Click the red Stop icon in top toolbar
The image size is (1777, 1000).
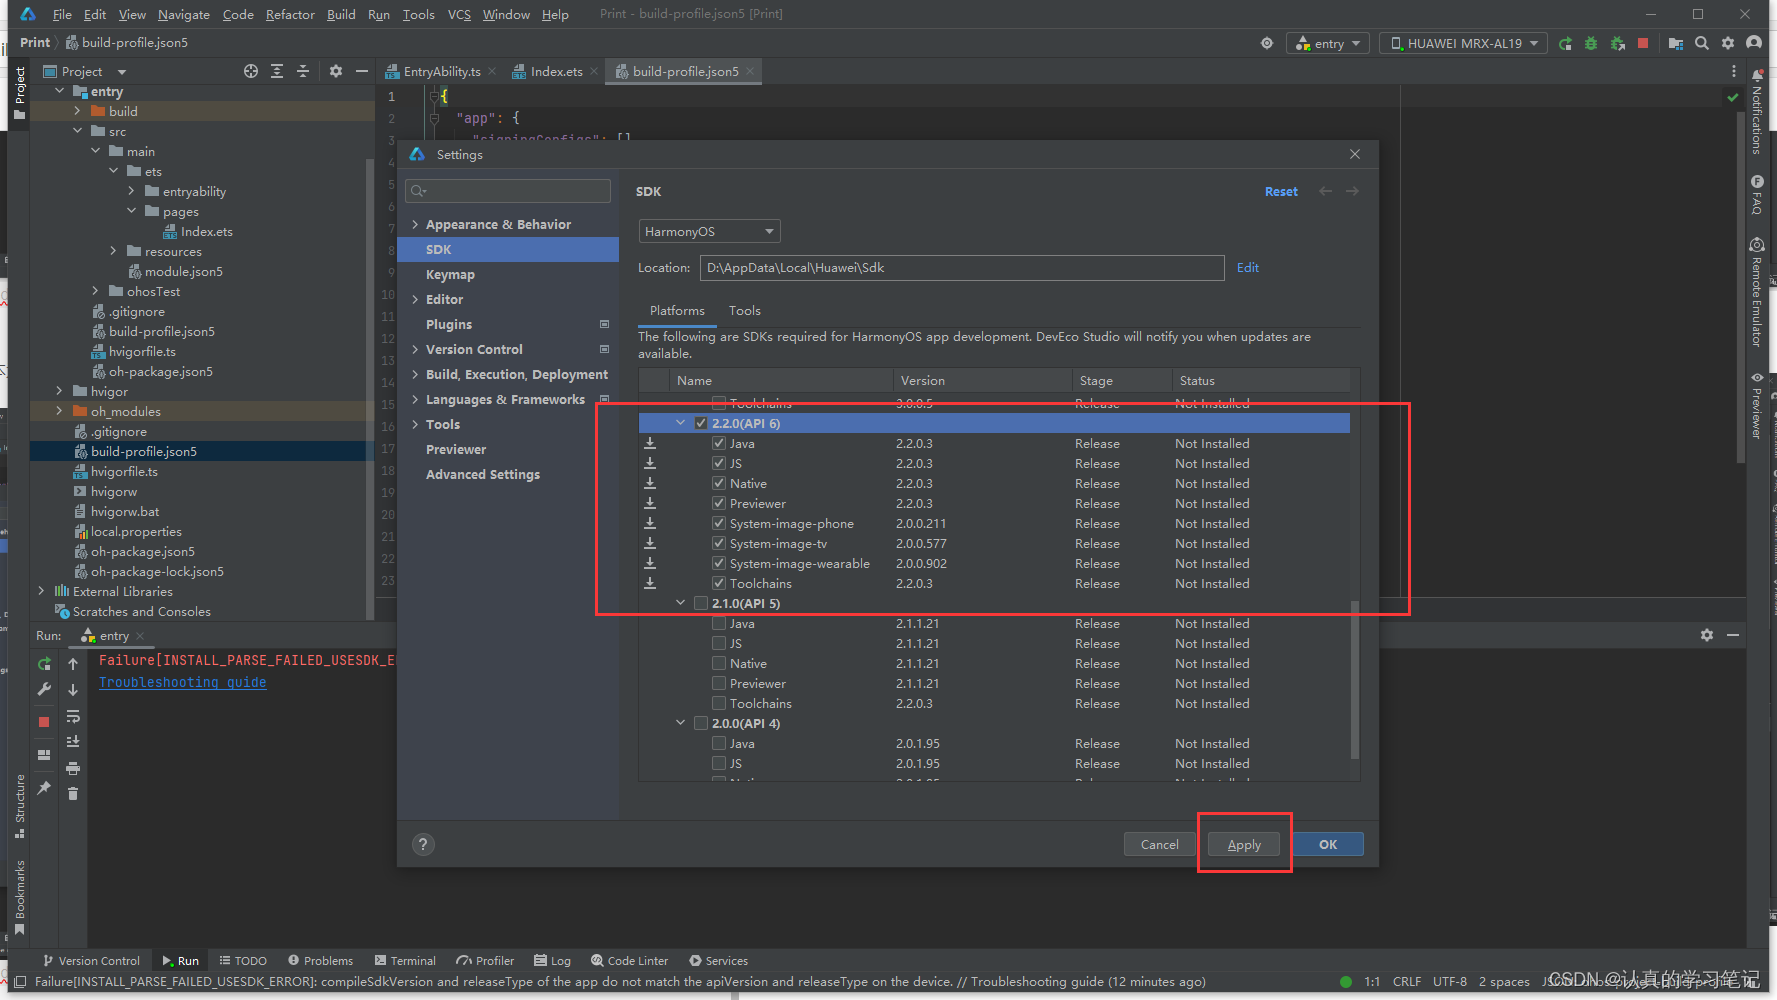(1643, 43)
